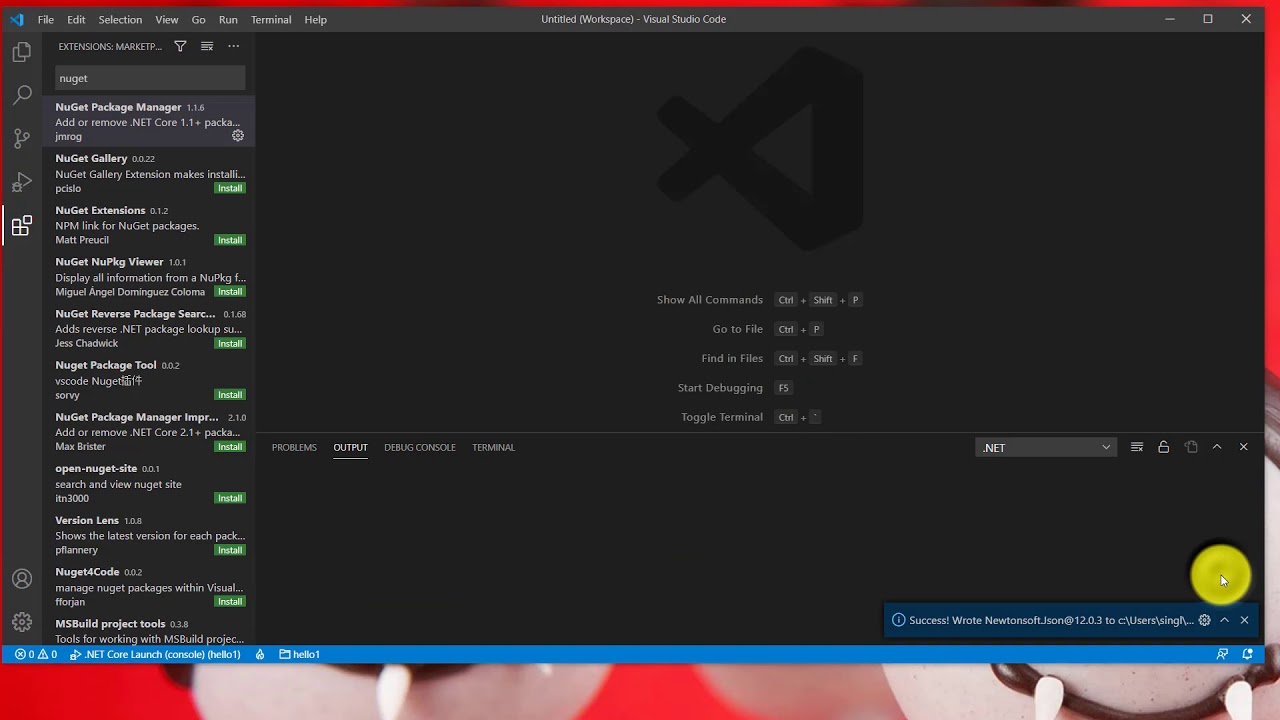Image resolution: width=1280 pixels, height=720 pixels.
Task: Open the feedback icon in status bar
Action: [x=1222, y=654]
